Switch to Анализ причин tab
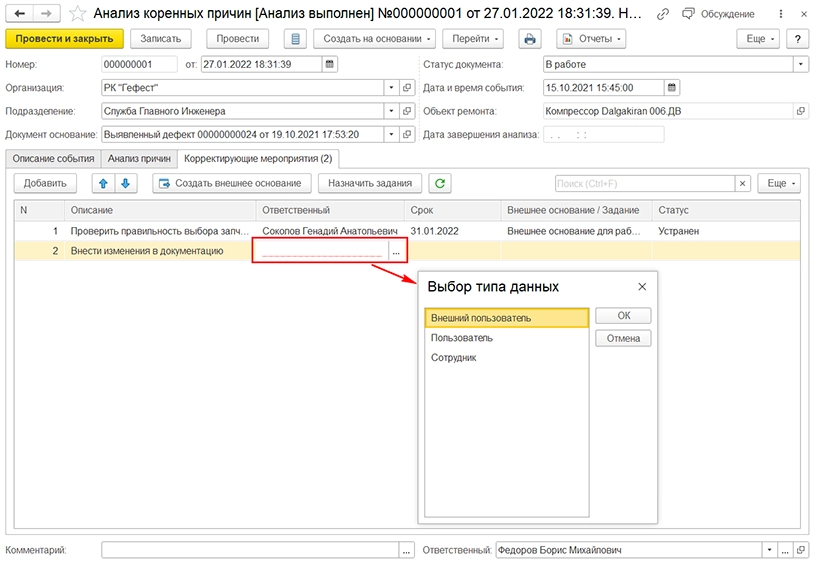 pos(139,158)
